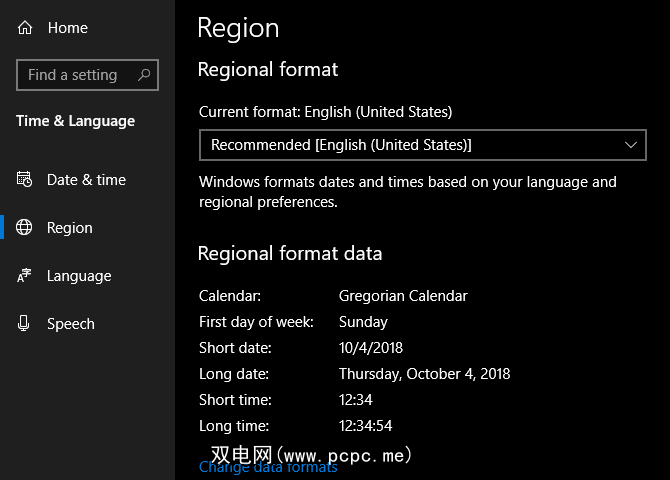
Task: Click the search magnifier icon
Action: 144,75
